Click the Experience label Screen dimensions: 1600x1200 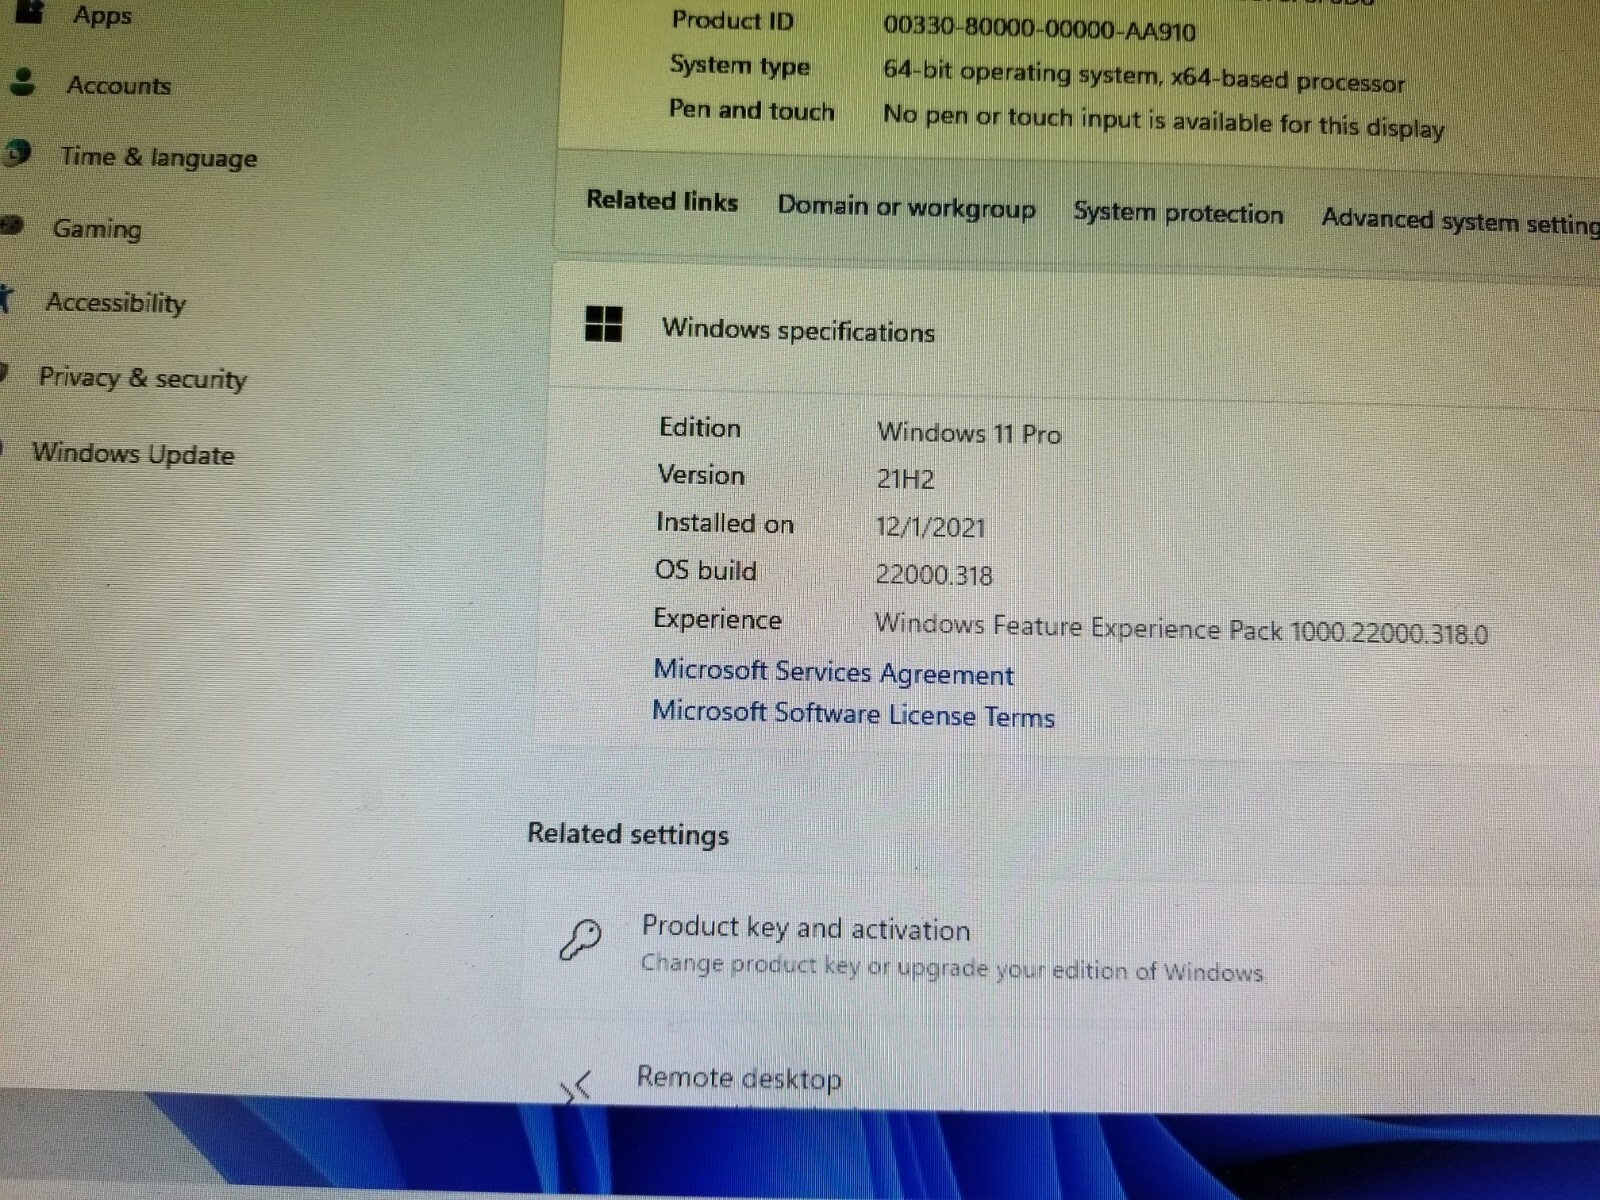717,619
